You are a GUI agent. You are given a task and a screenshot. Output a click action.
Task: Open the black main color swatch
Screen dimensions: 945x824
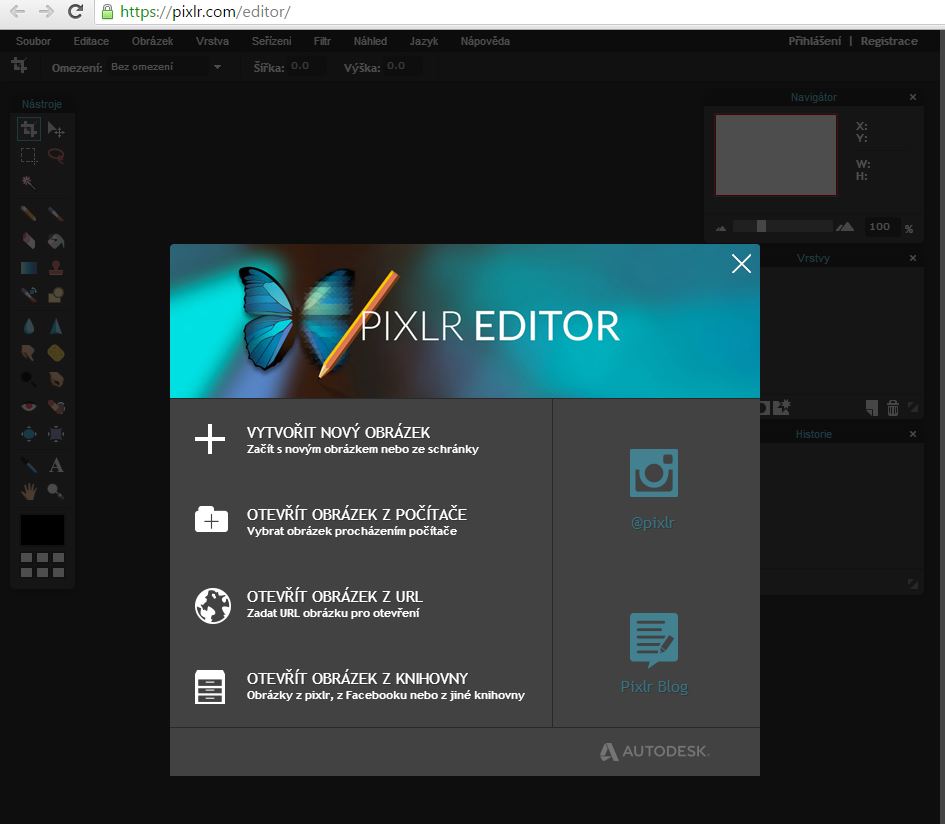coord(42,530)
